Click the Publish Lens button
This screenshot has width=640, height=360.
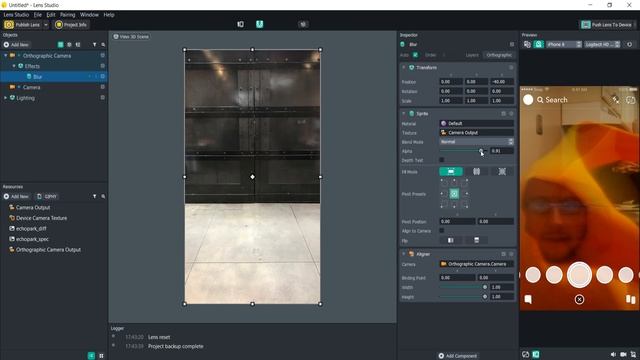pos(22,25)
